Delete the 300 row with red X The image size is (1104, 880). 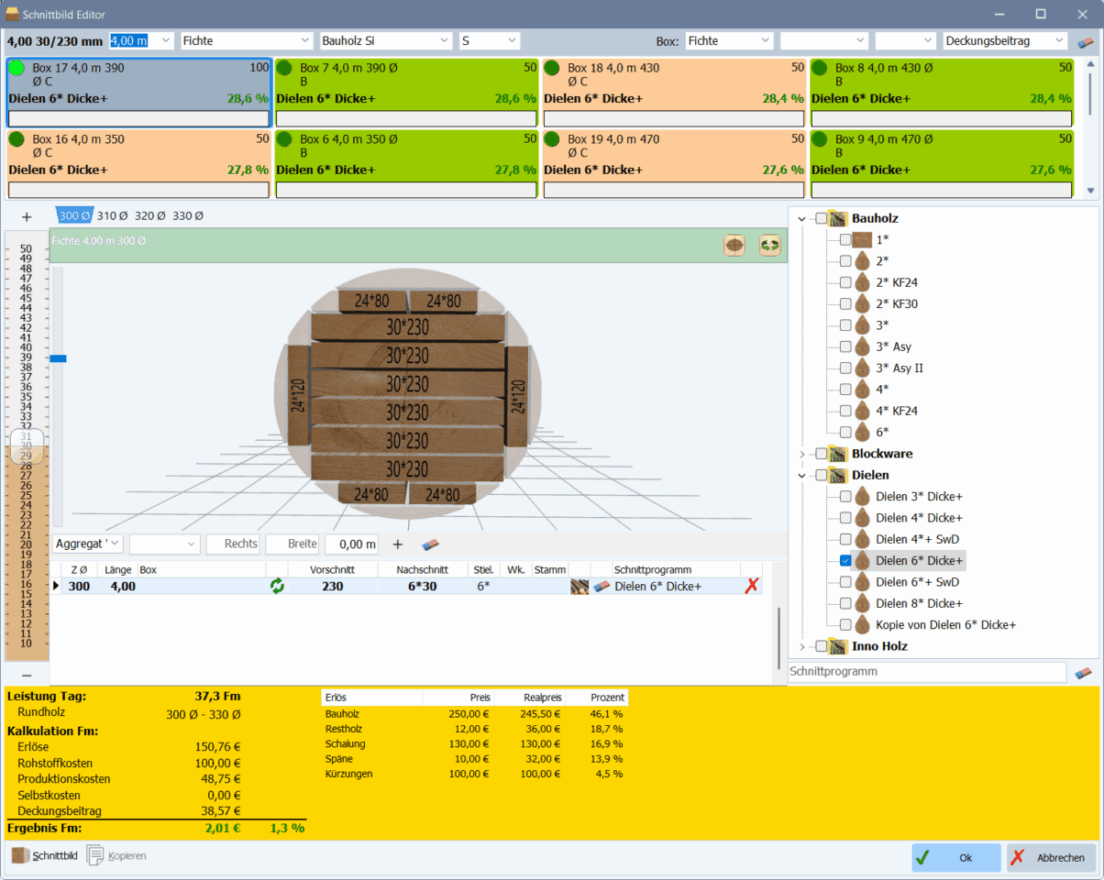coord(752,586)
